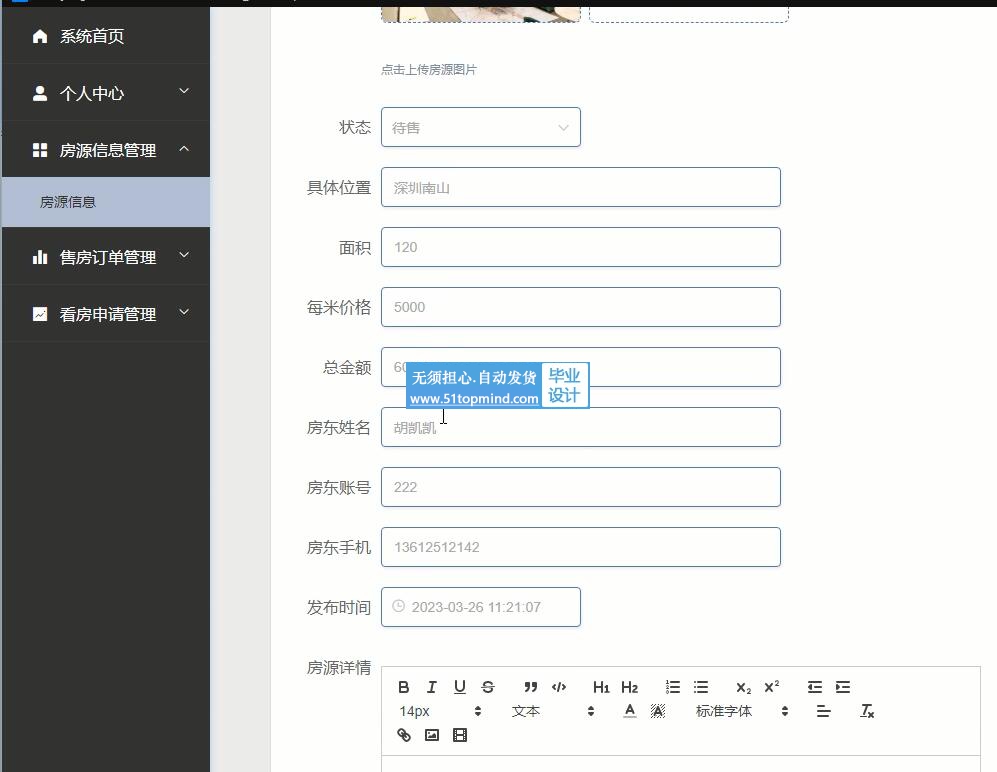Open text alignment options
Image resolution: width=997 pixels, height=772 pixels.
pos(823,711)
